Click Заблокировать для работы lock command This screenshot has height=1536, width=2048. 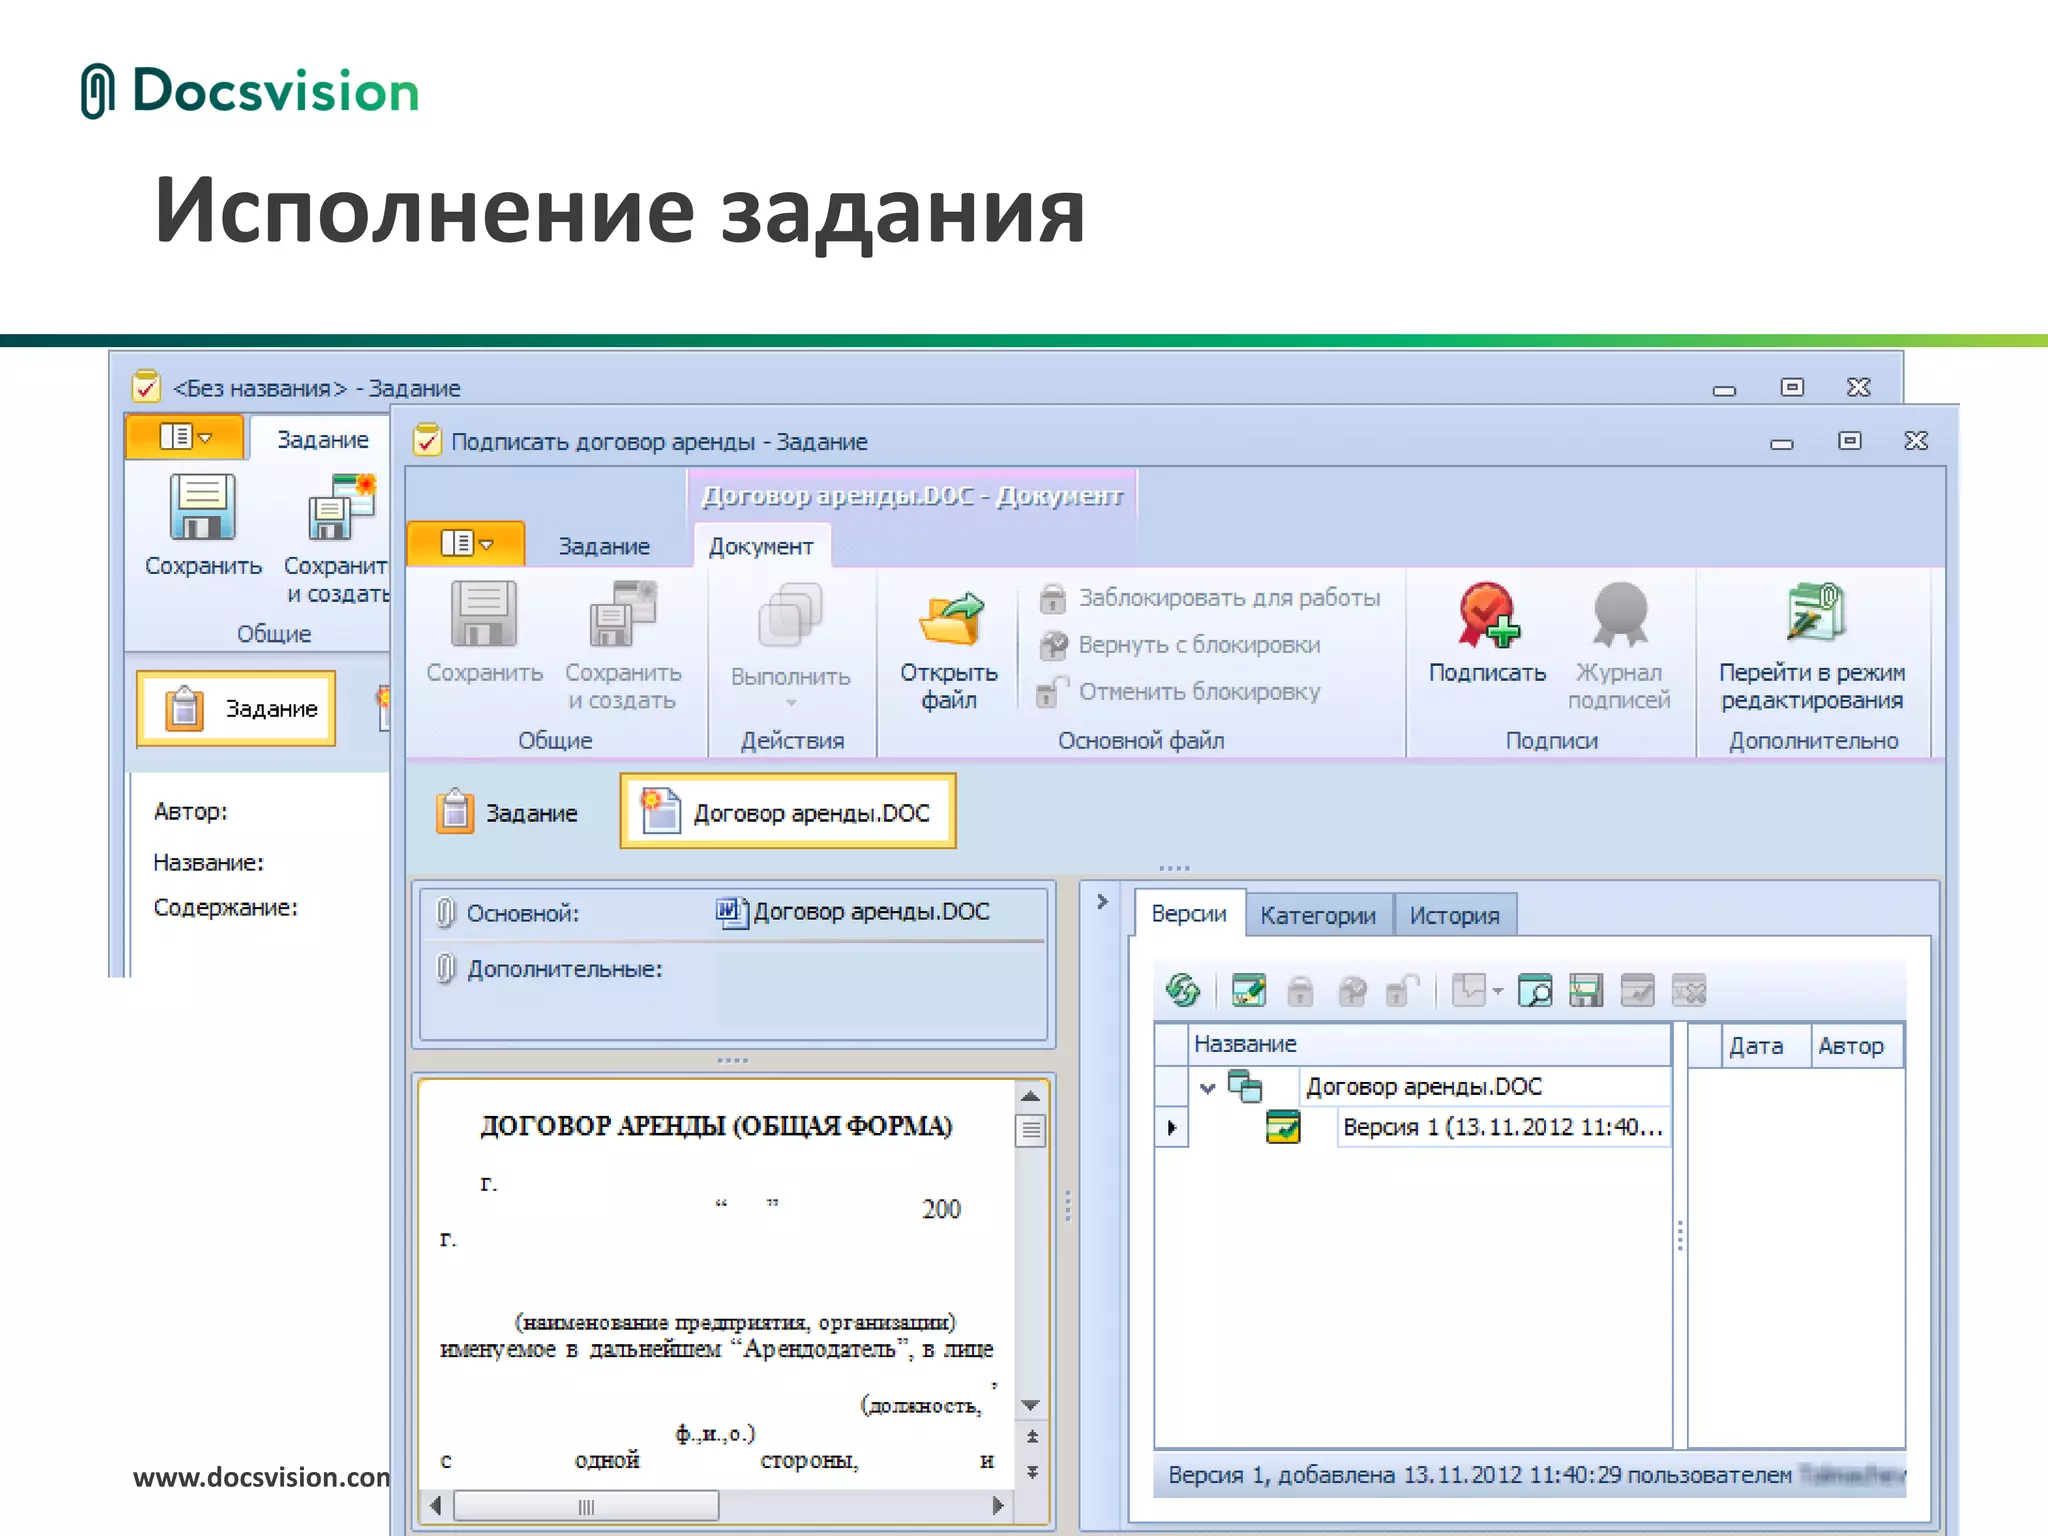pyautogui.click(x=1209, y=598)
